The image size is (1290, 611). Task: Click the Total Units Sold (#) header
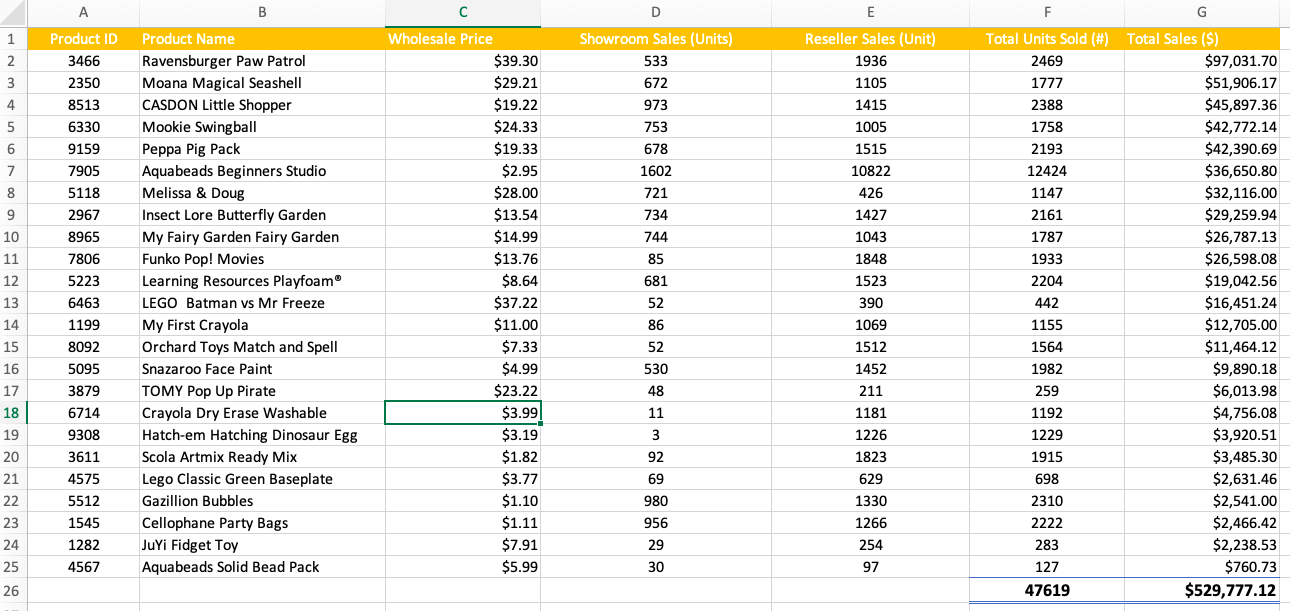pos(1047,39)
